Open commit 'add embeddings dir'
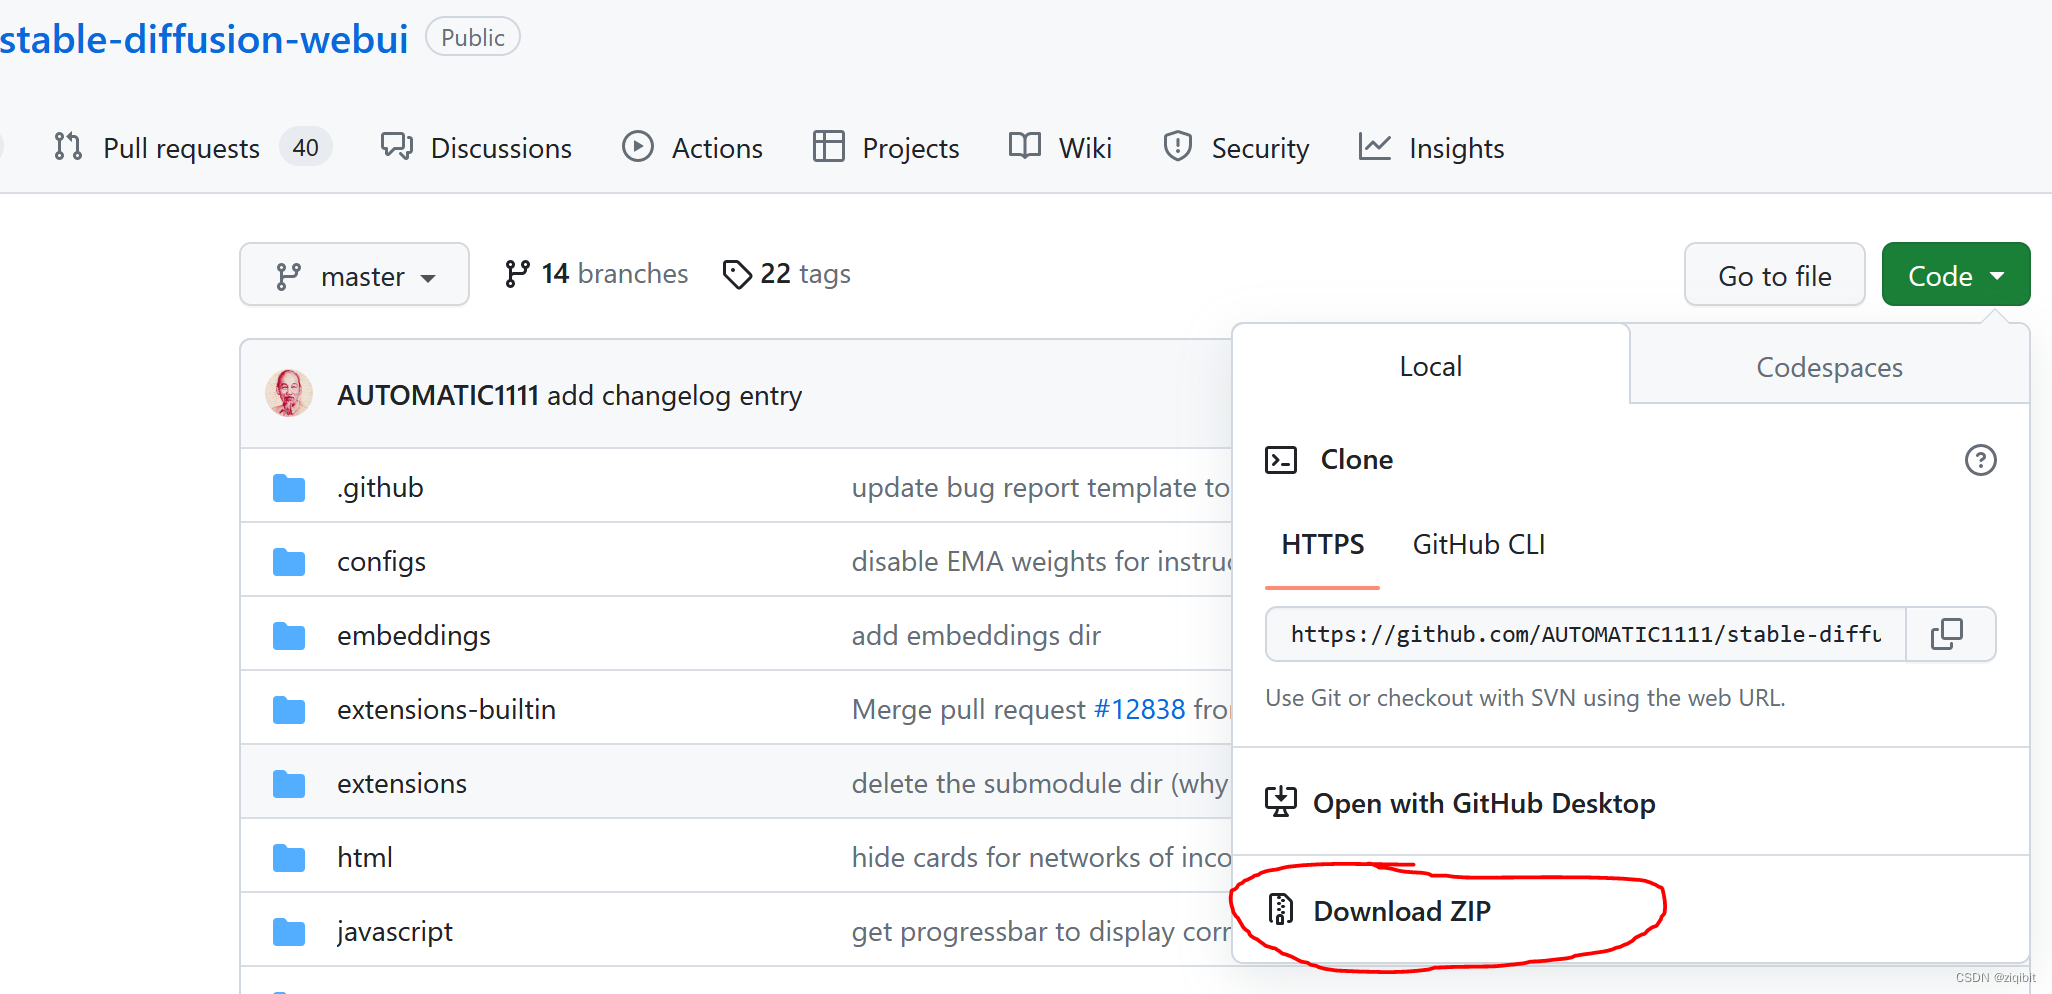This screenshot has width=2052, height=994. [976, 635]
